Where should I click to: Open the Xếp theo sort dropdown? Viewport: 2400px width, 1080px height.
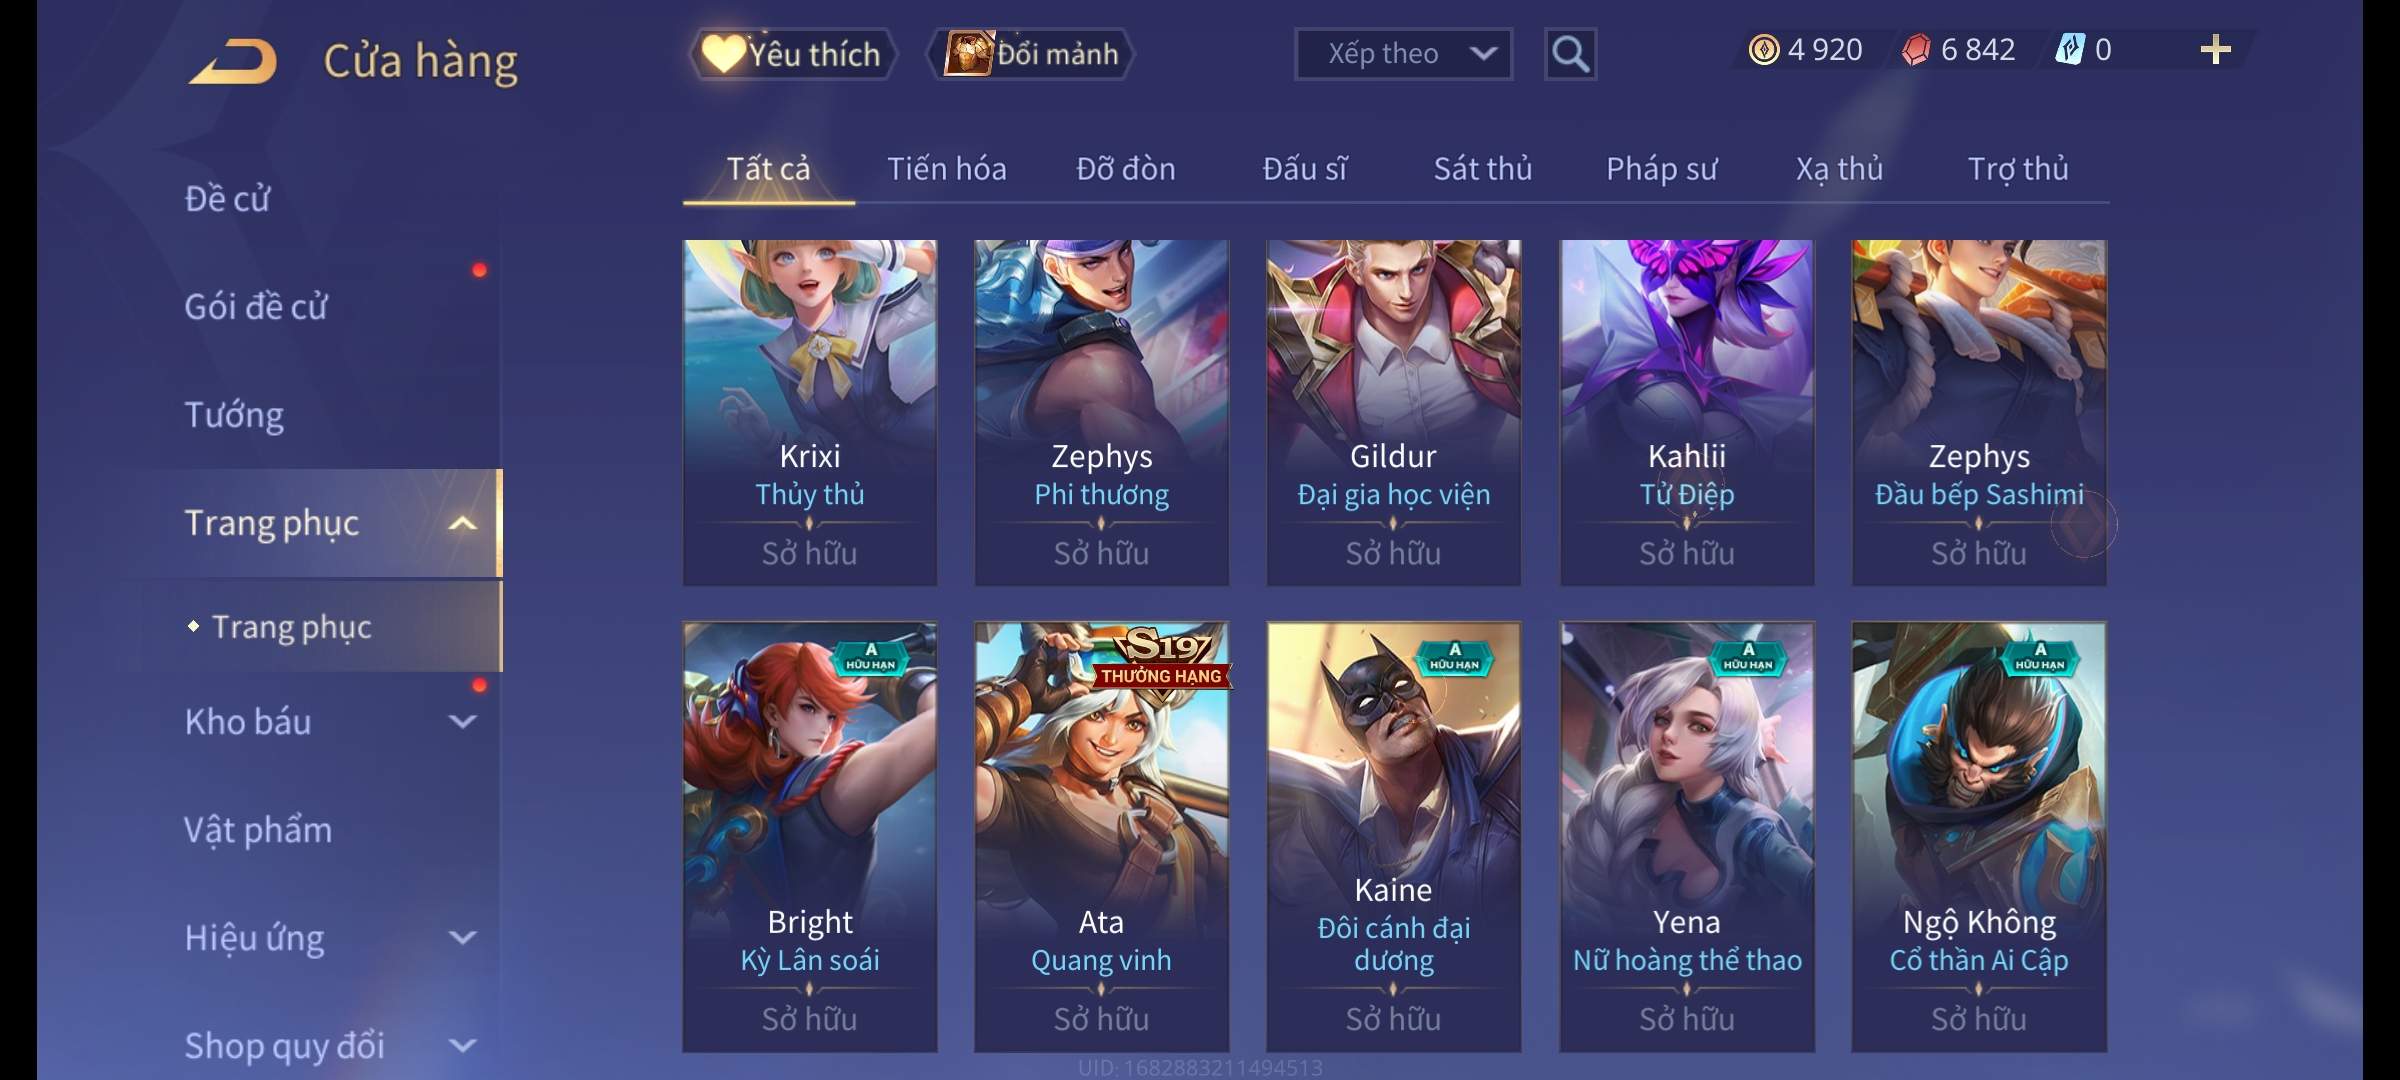pyautogui.click(x=1403, y=54)
